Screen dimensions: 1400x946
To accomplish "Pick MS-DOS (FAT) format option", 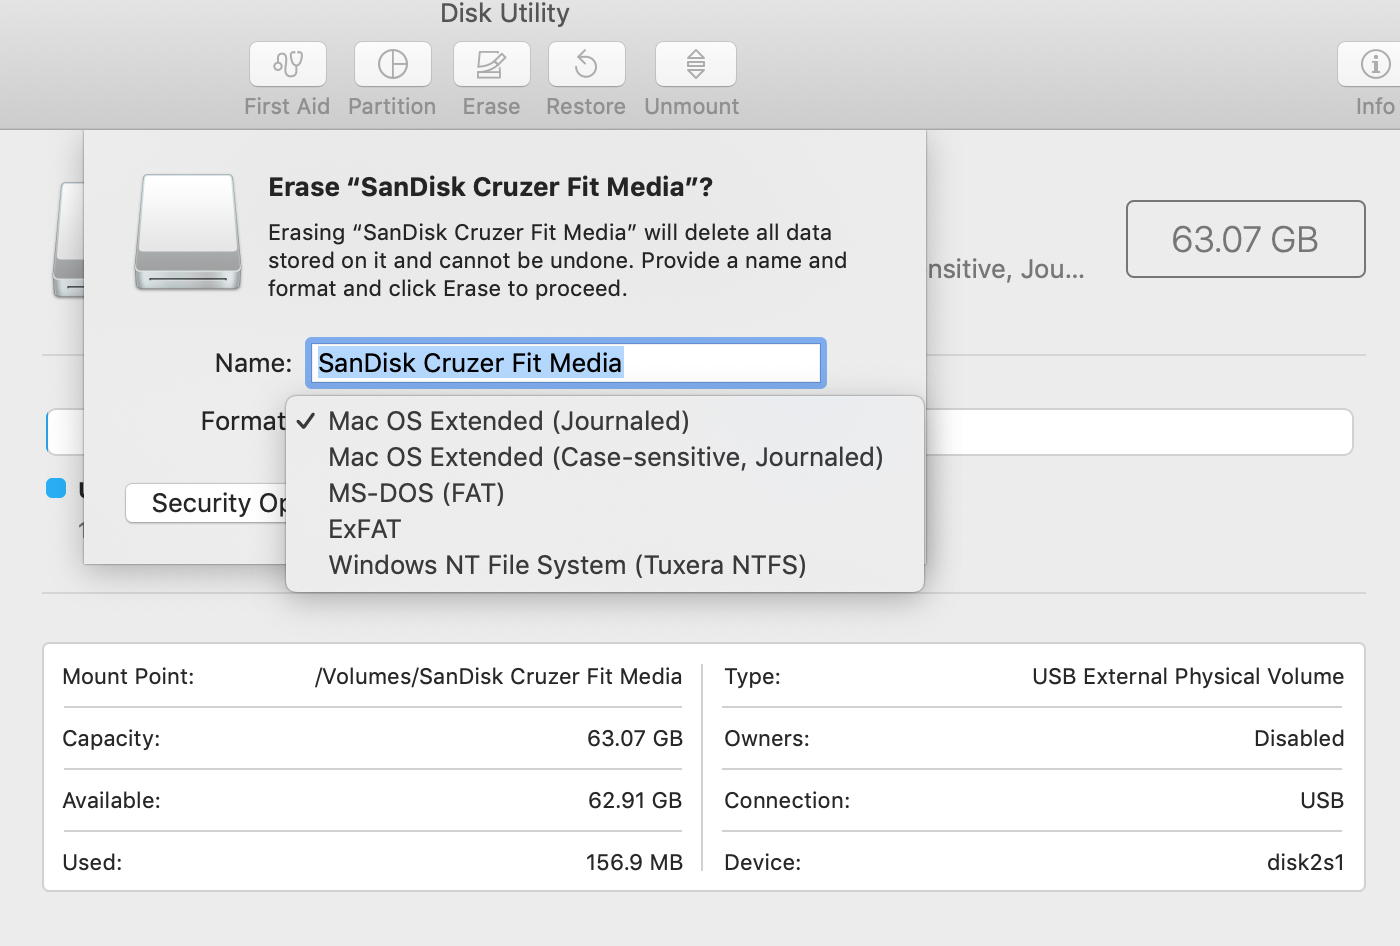I will pyautogui.click(x=604, y=493).
